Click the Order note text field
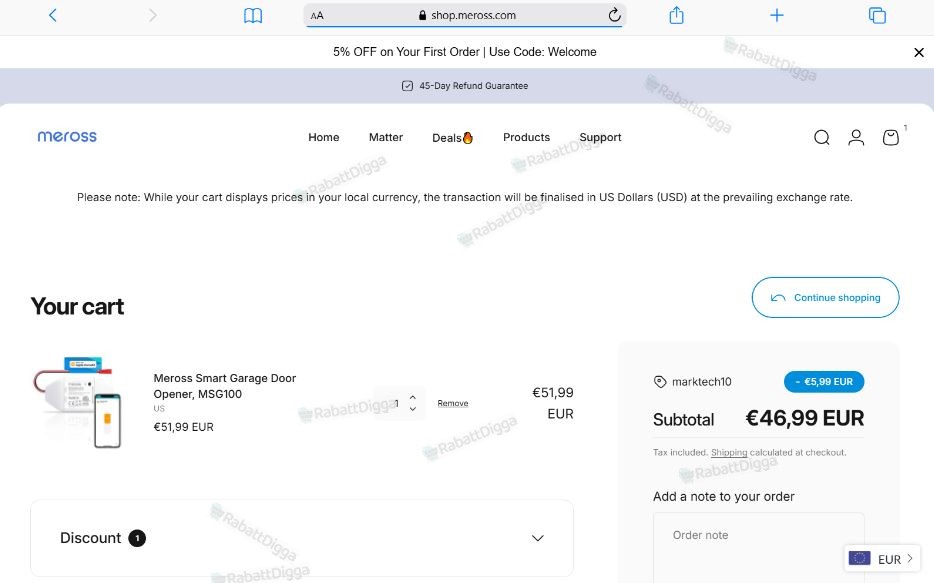Viewport: 934px width, 583px height. [x=758, y=548]
